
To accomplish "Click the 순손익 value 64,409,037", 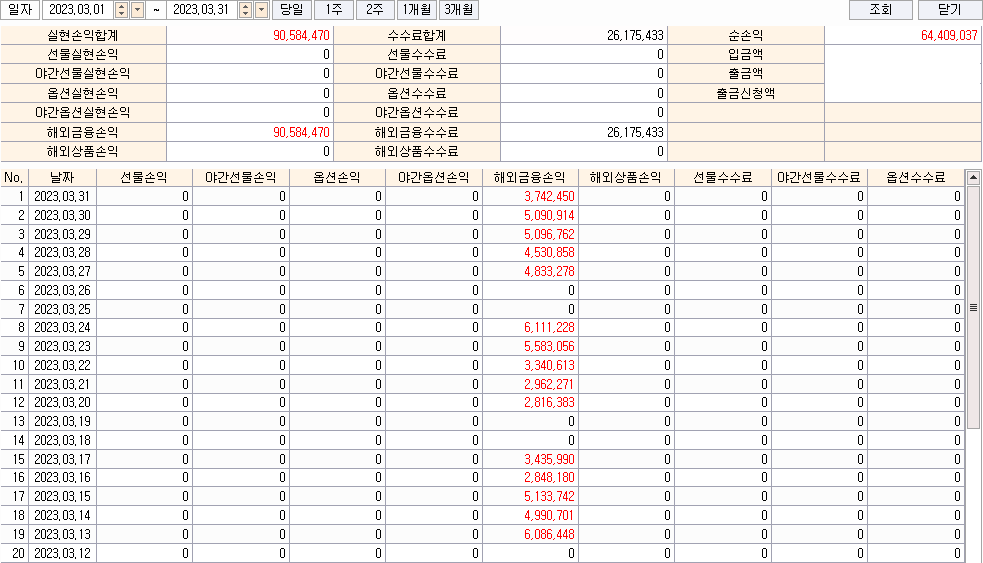I will (x=902, y=35).
